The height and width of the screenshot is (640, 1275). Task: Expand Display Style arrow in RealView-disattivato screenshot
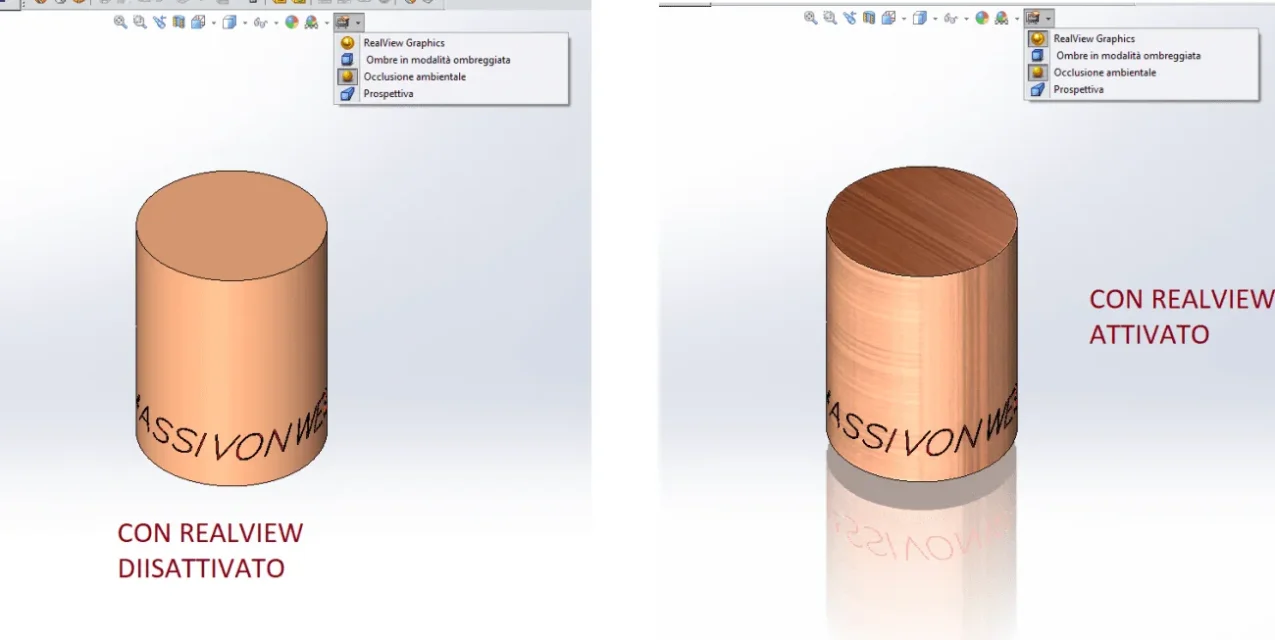pos(245,23)
